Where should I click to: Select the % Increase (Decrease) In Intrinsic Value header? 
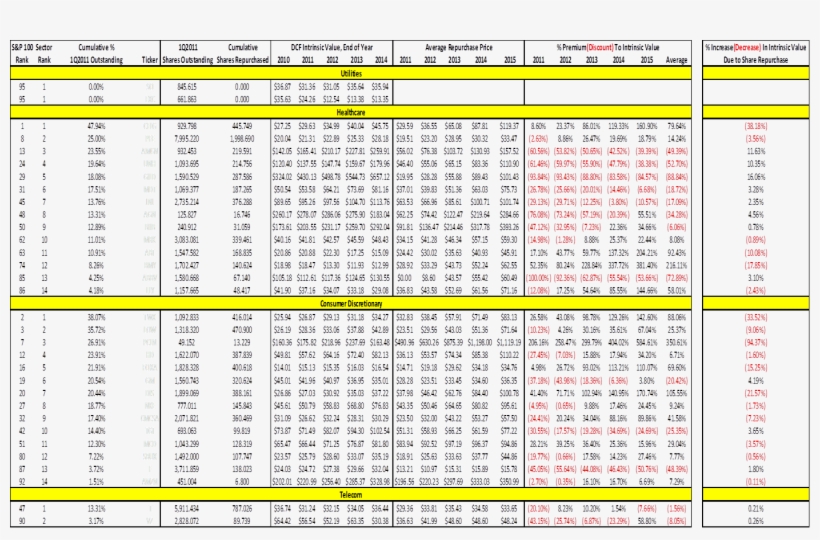click(x=760, y=47)
